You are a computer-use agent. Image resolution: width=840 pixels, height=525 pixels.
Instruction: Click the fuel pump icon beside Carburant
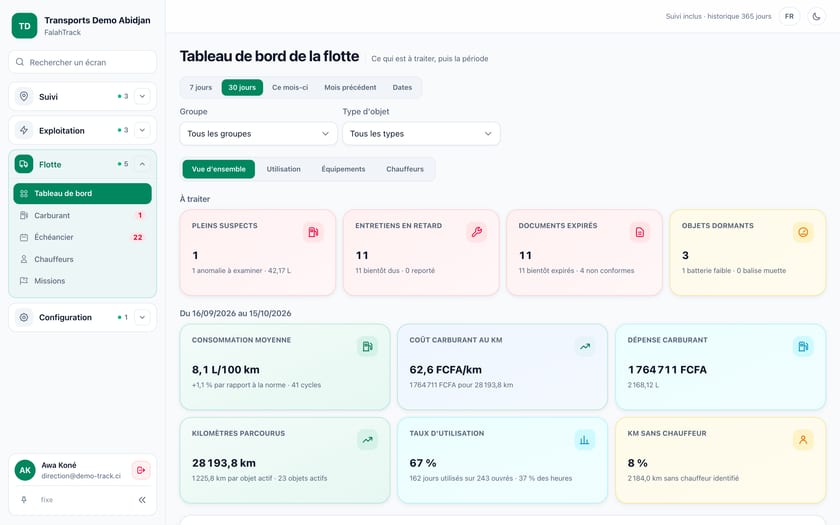pyautogui.click(x=24, y=215)
